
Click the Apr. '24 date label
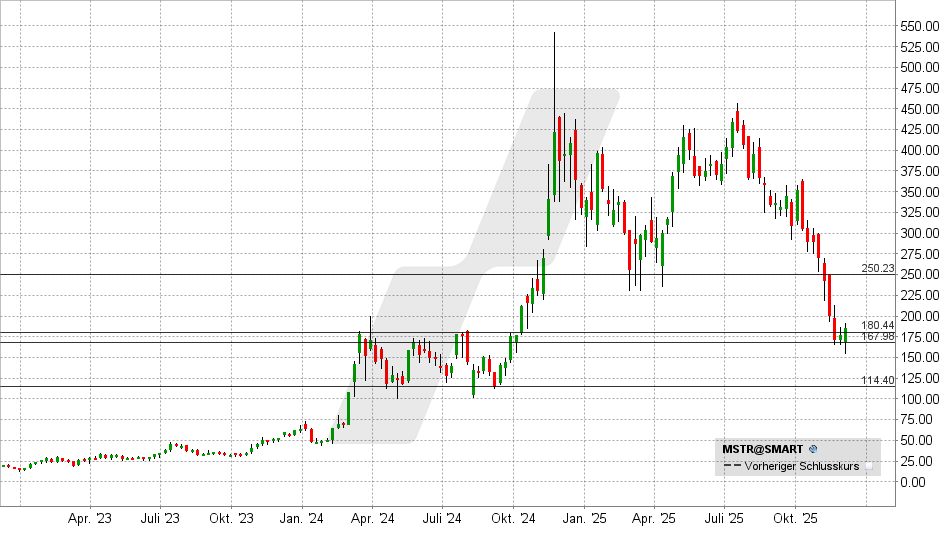click(372, 519)
